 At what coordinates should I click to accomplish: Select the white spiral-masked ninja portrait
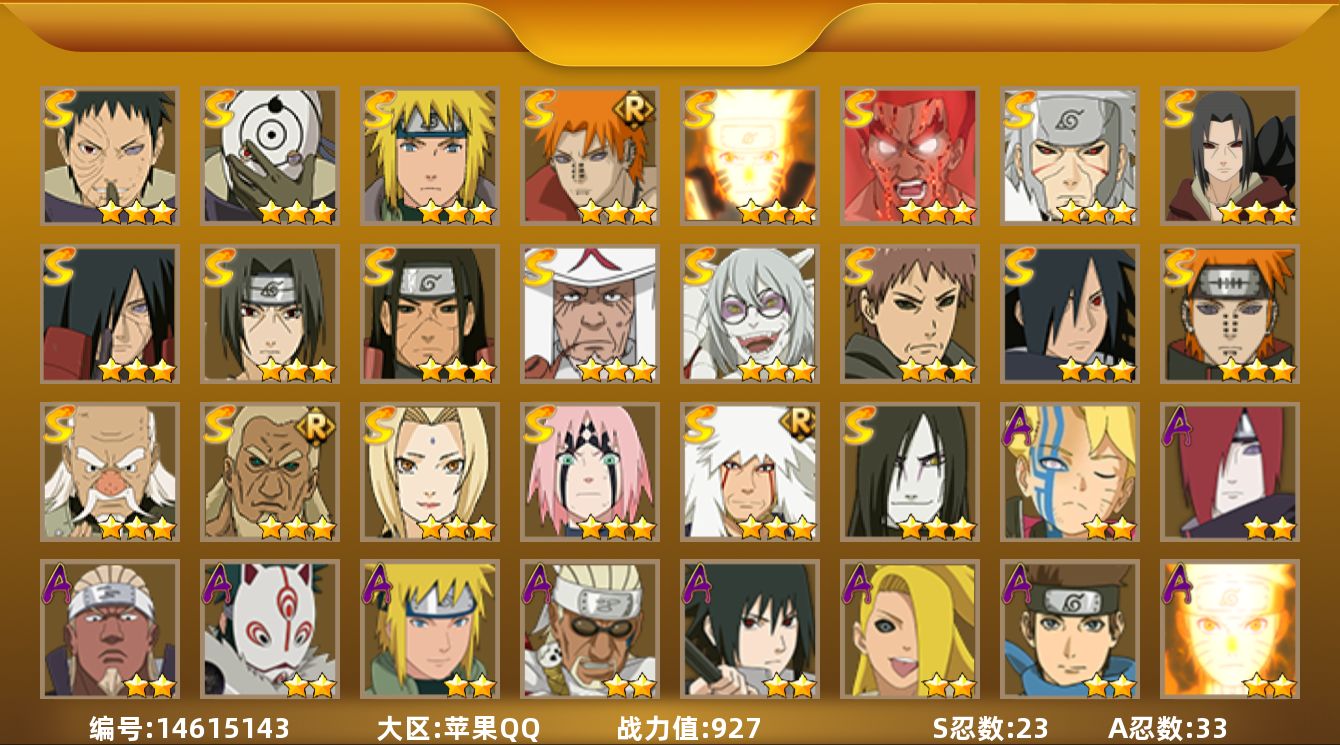click(270, 155)
